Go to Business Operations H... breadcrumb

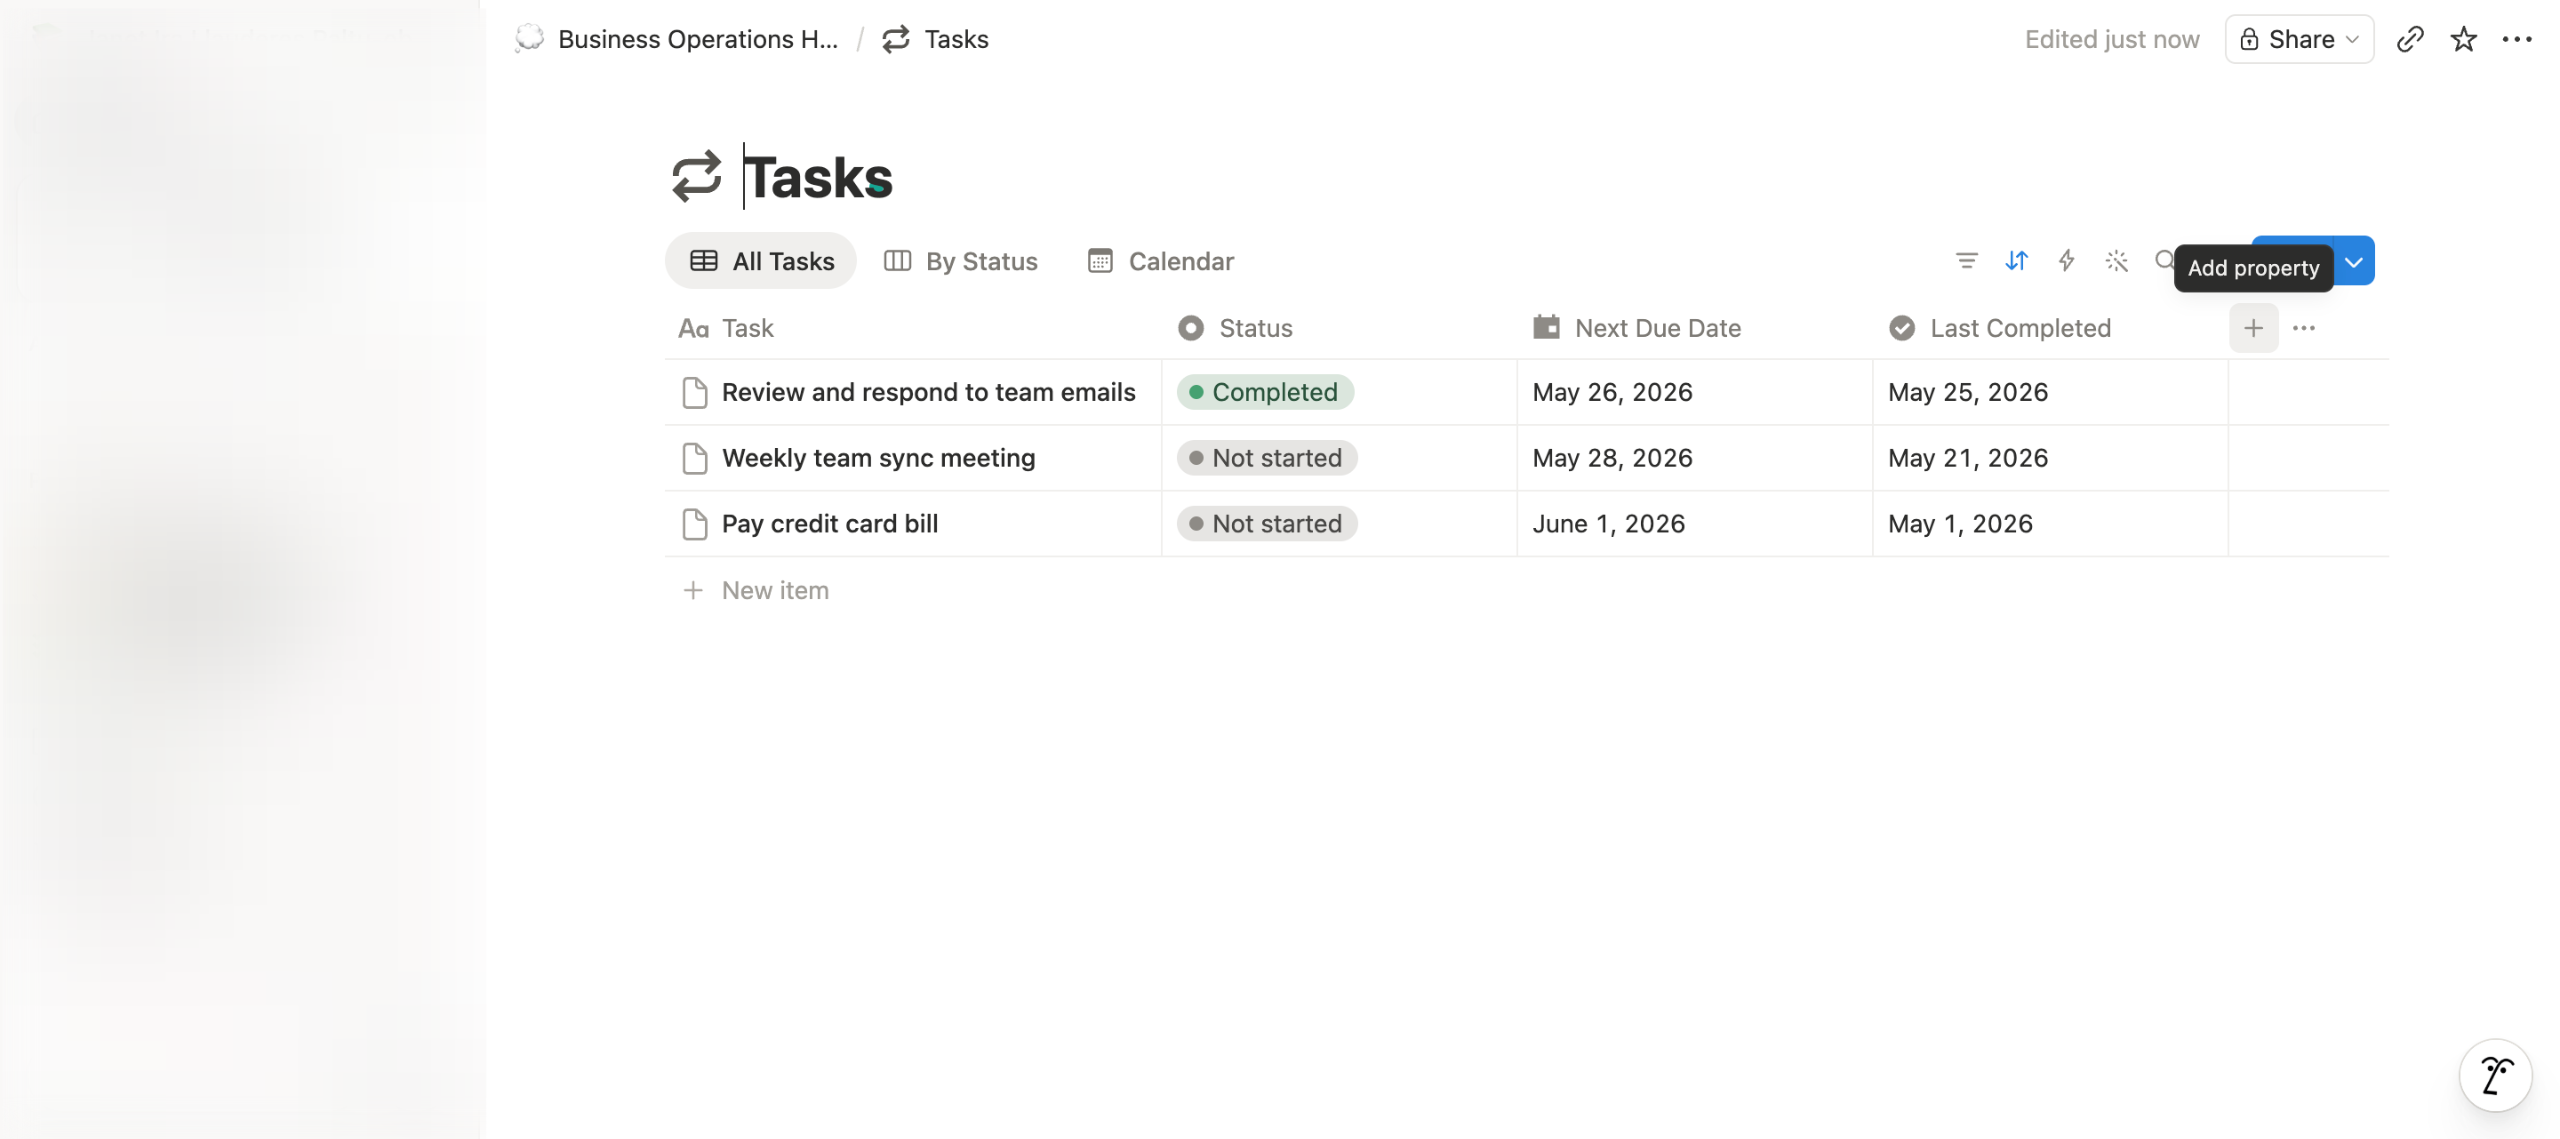click(x=698, y=39)
